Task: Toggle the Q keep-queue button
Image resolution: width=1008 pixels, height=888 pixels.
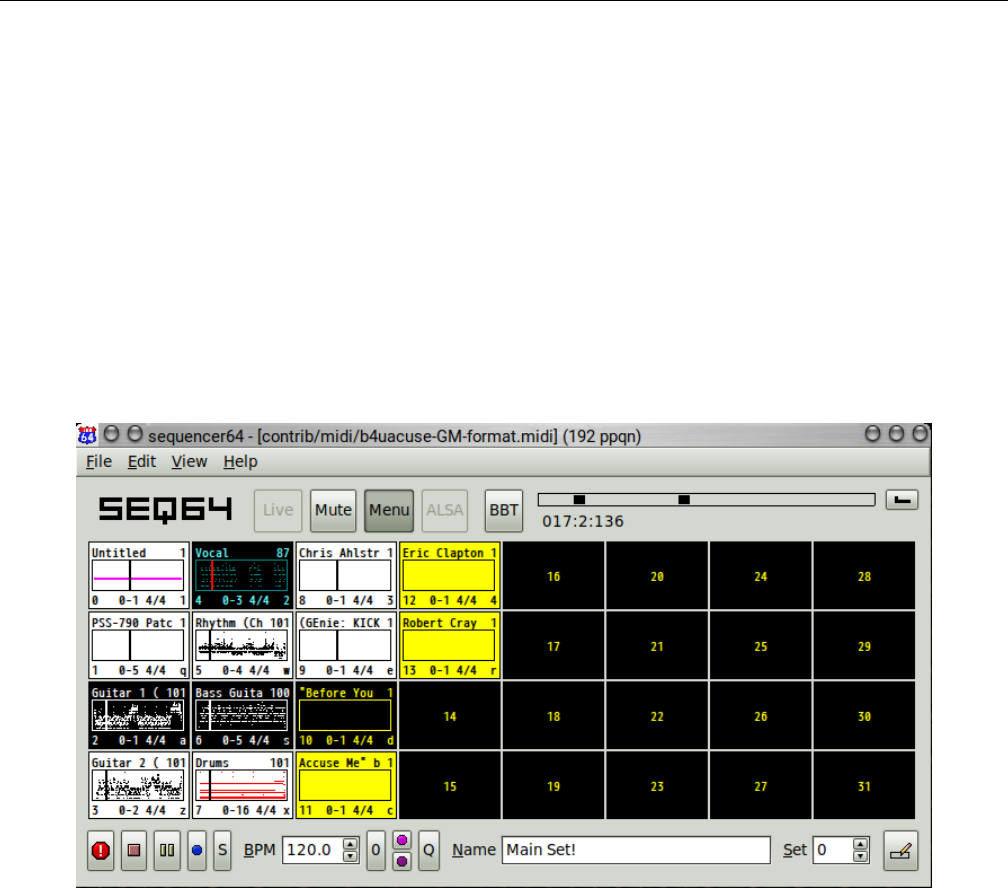Action: [x=429, y=850]
